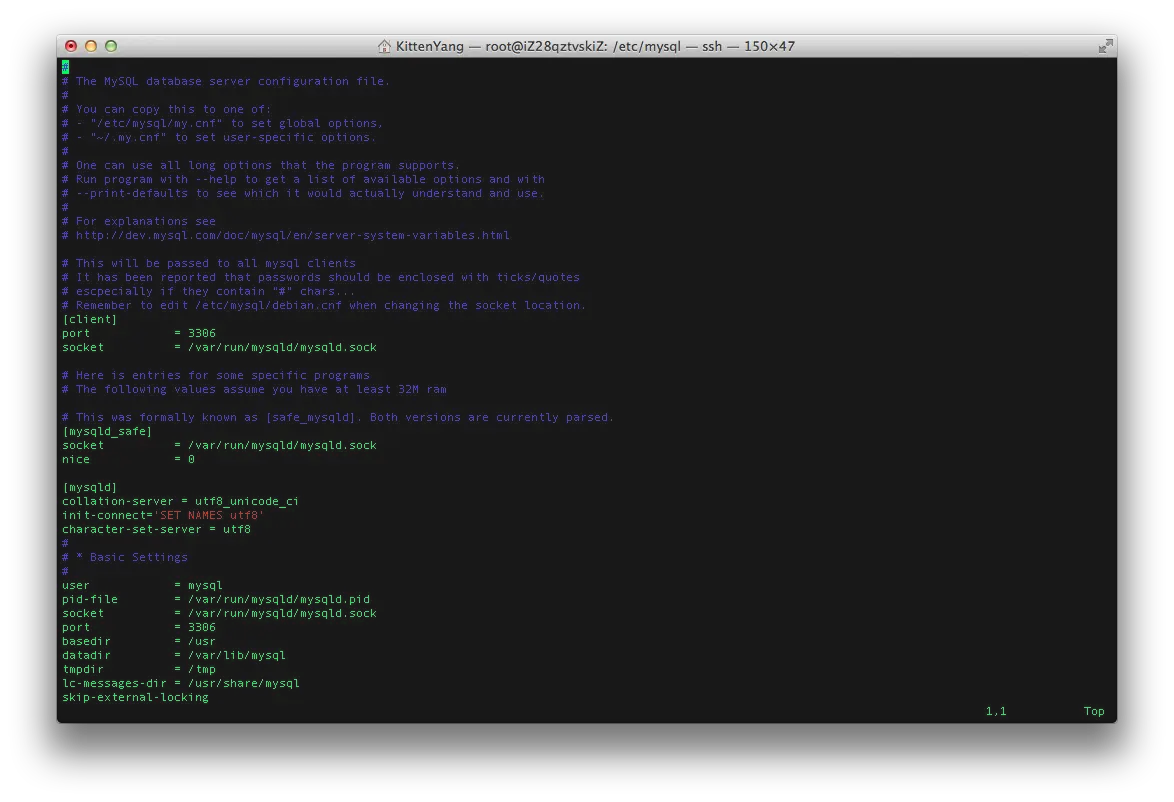Click 'This will be passed to all mysql clients'
The height and width of the screenshot is (802, 1174).
(x=209, y=264)
